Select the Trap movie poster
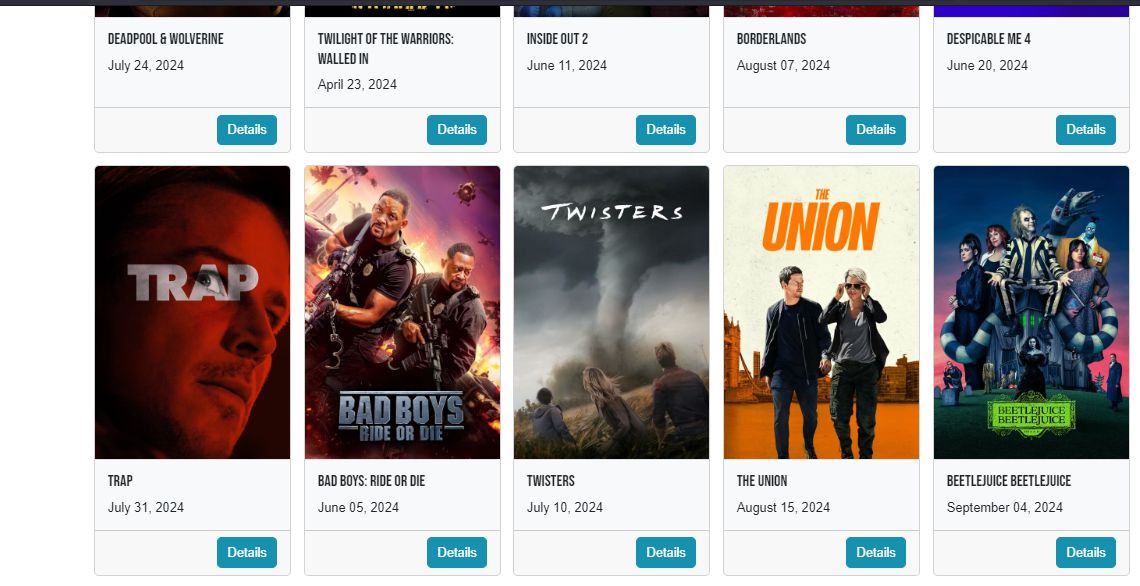Screen dimensions: 1140x586 193,313
